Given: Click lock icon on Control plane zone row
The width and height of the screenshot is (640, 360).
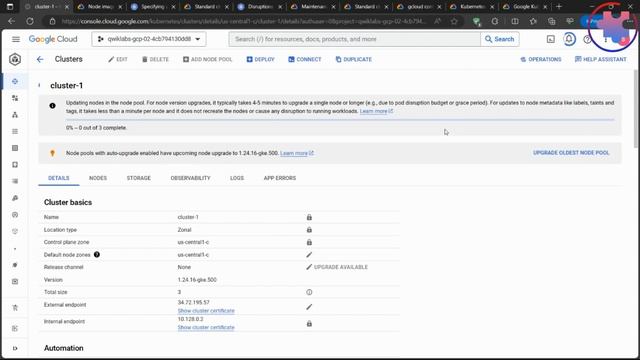Looking at the screenshot, I should coord(309,242).
